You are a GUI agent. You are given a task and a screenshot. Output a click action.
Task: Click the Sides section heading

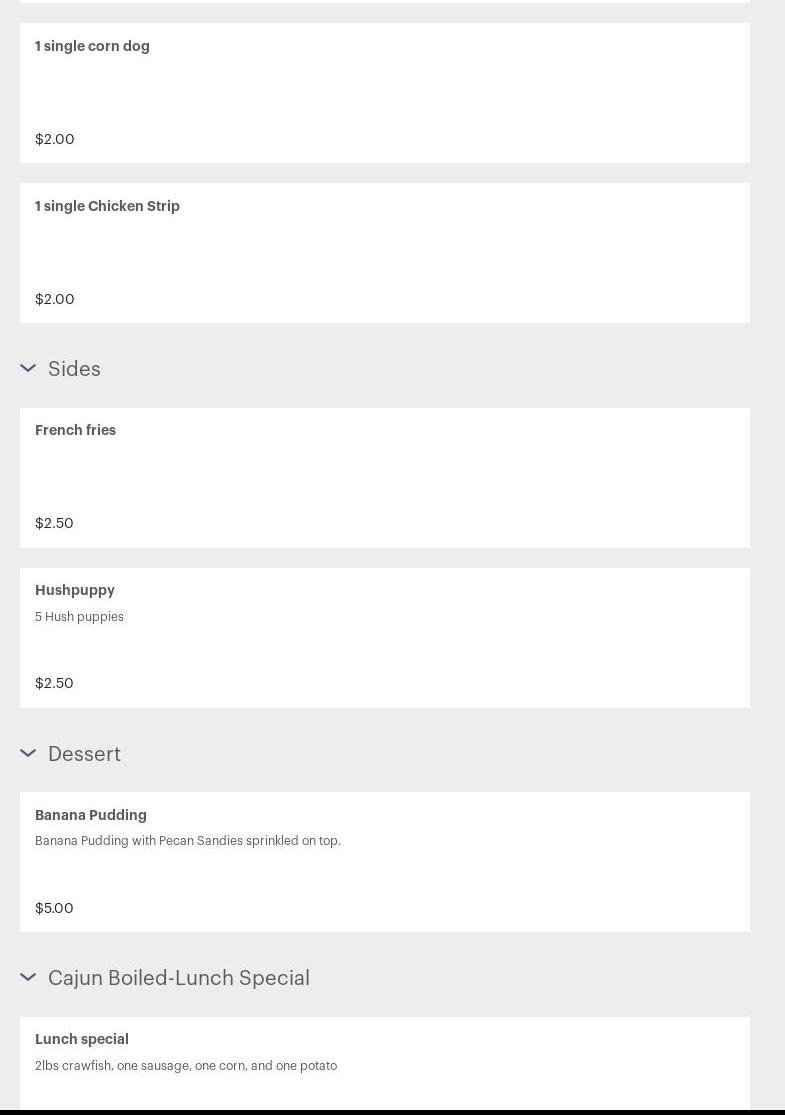74,369
